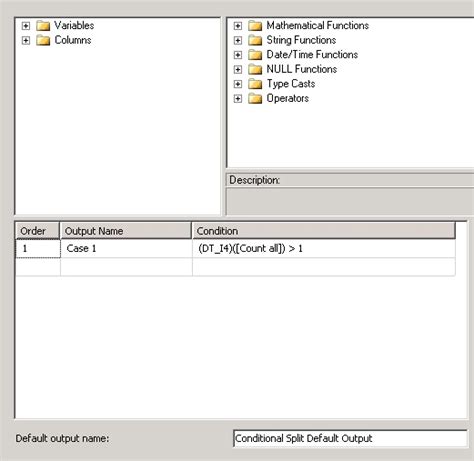Select the Date/Time Functions label
This screenshot has height=461, width=474.
click(x=312, y=54)
